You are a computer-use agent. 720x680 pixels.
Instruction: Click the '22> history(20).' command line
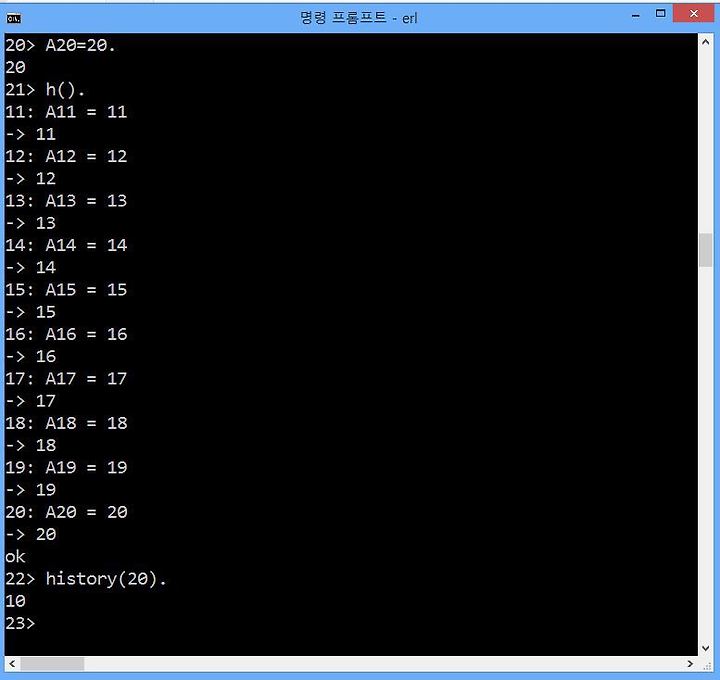click(x=86, y=579)
